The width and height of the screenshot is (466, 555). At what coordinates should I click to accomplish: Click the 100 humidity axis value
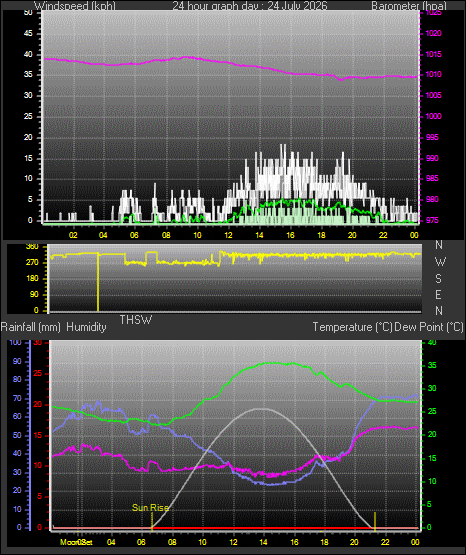click(15, 342)
